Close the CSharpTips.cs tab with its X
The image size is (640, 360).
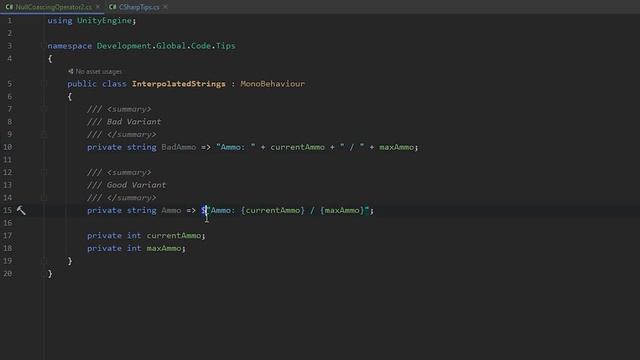click(x=165, y=7)
